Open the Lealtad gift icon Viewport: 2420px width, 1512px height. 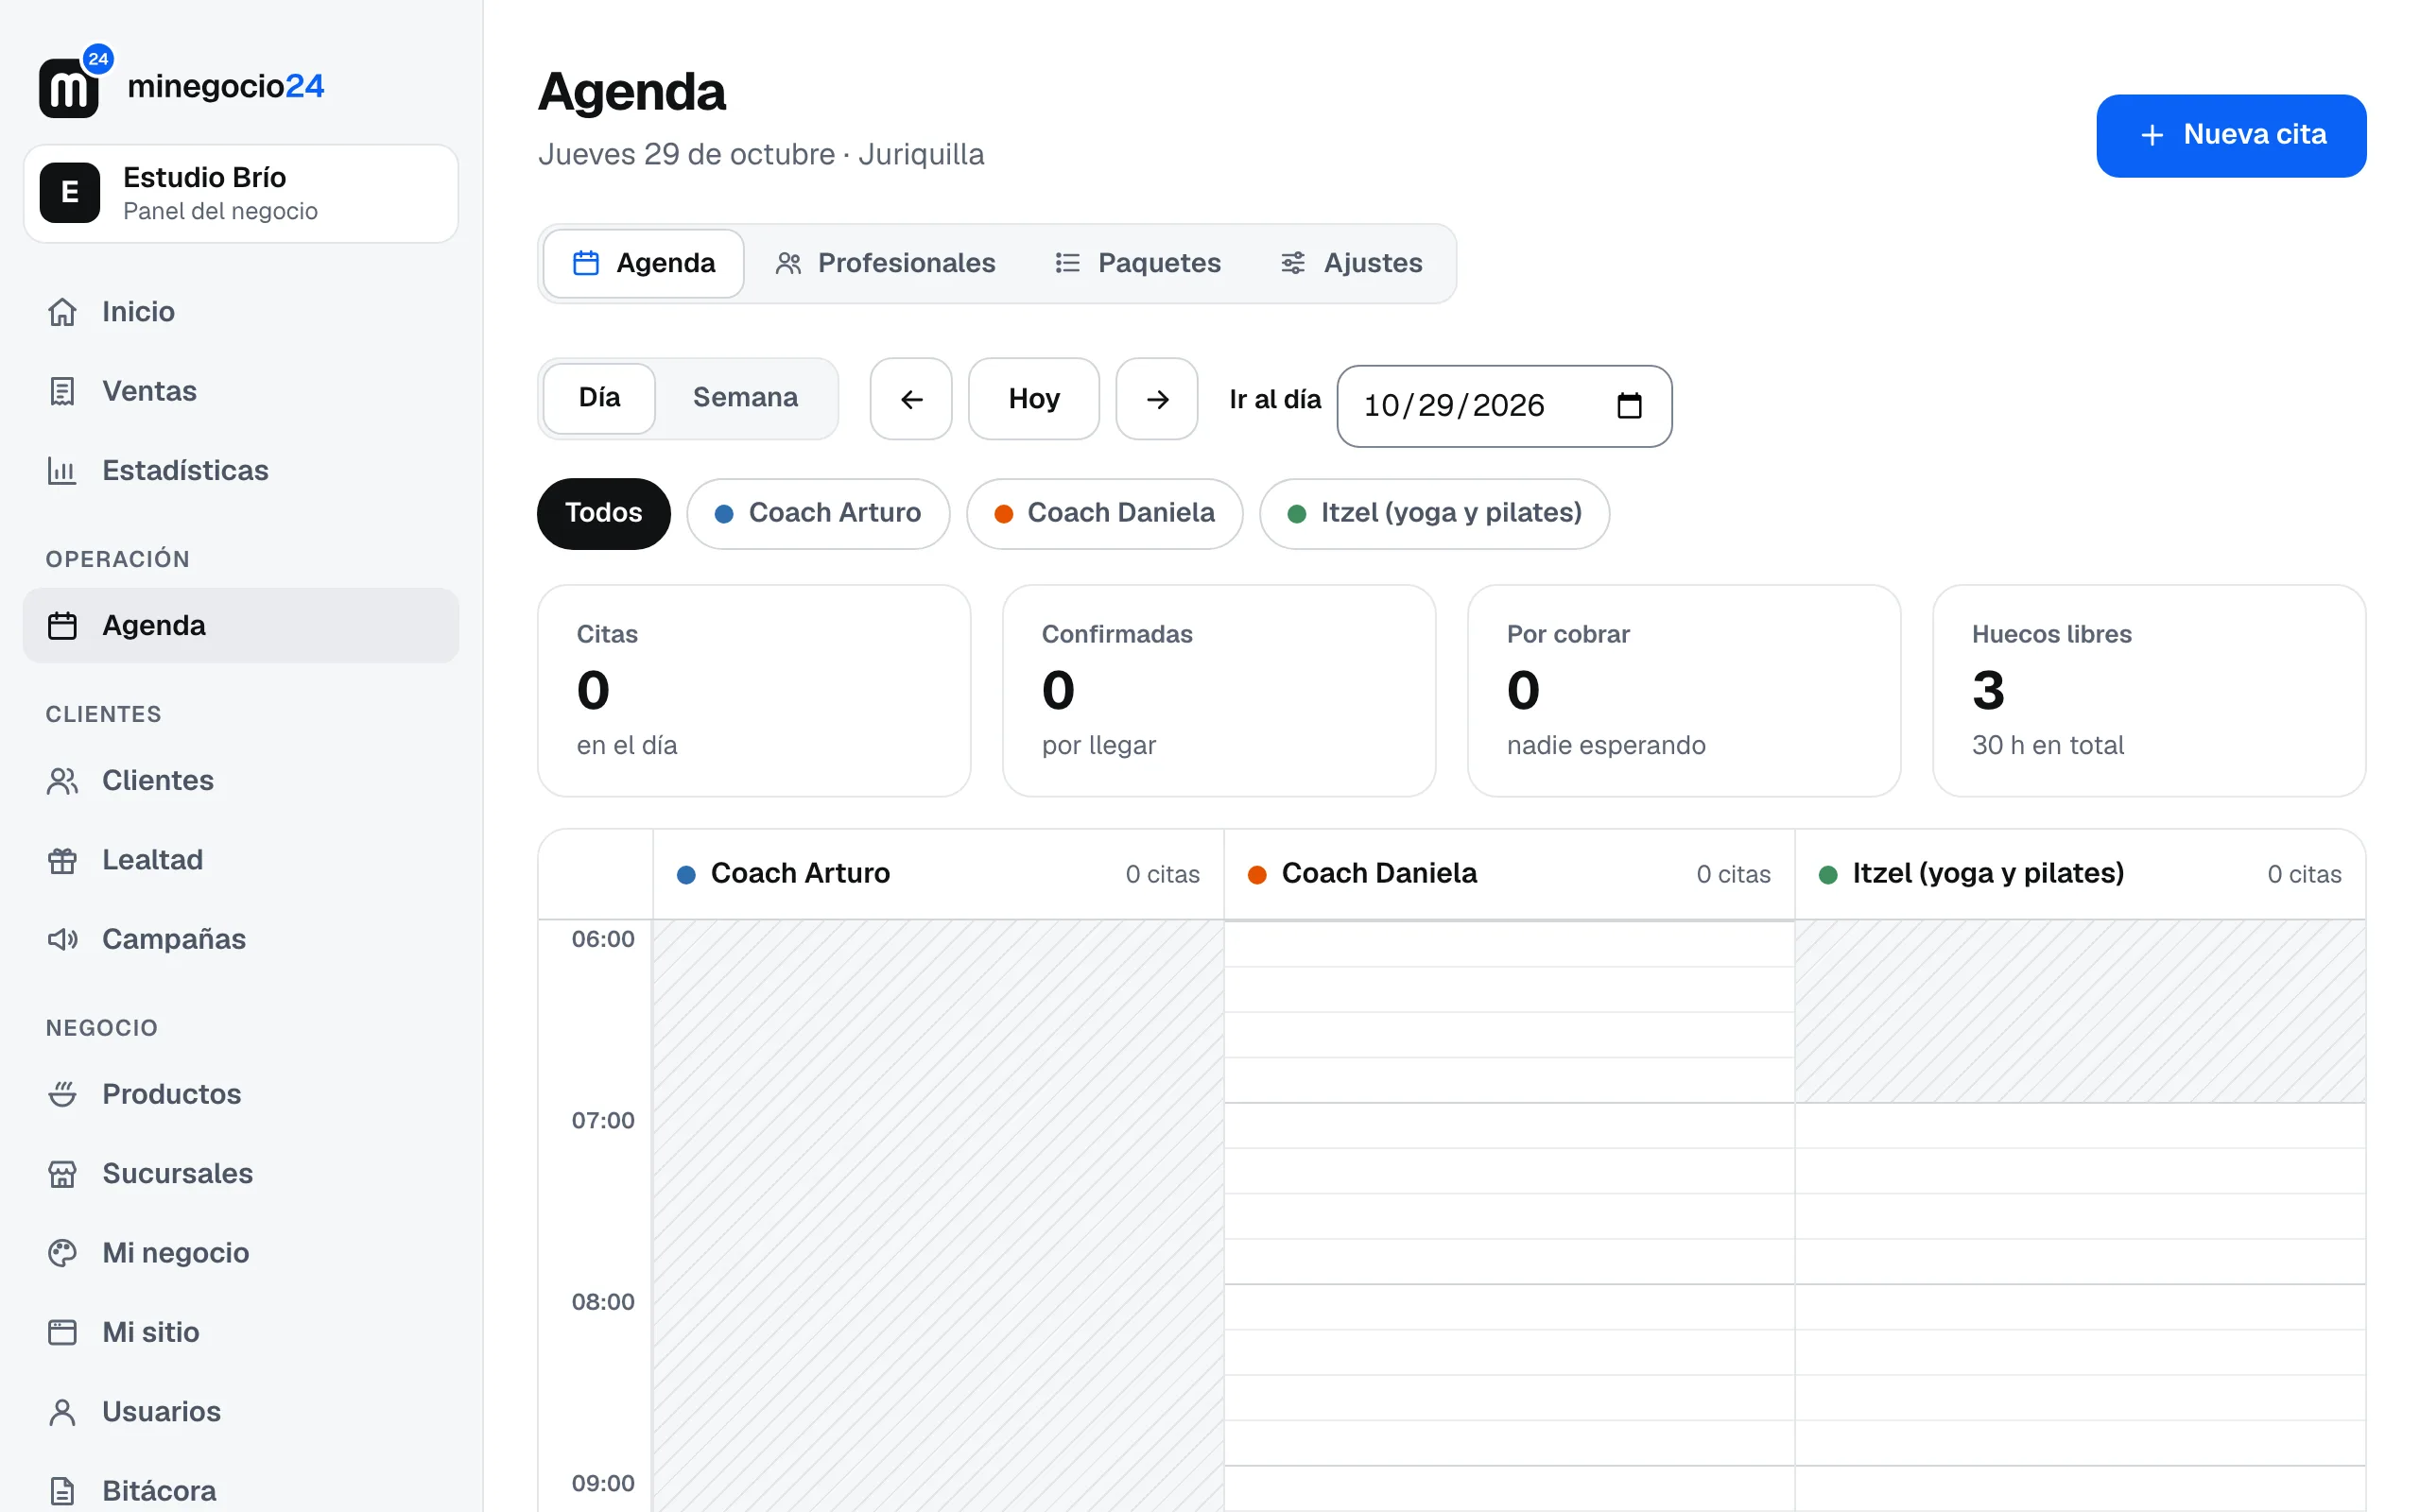click(x=62, y=860)
